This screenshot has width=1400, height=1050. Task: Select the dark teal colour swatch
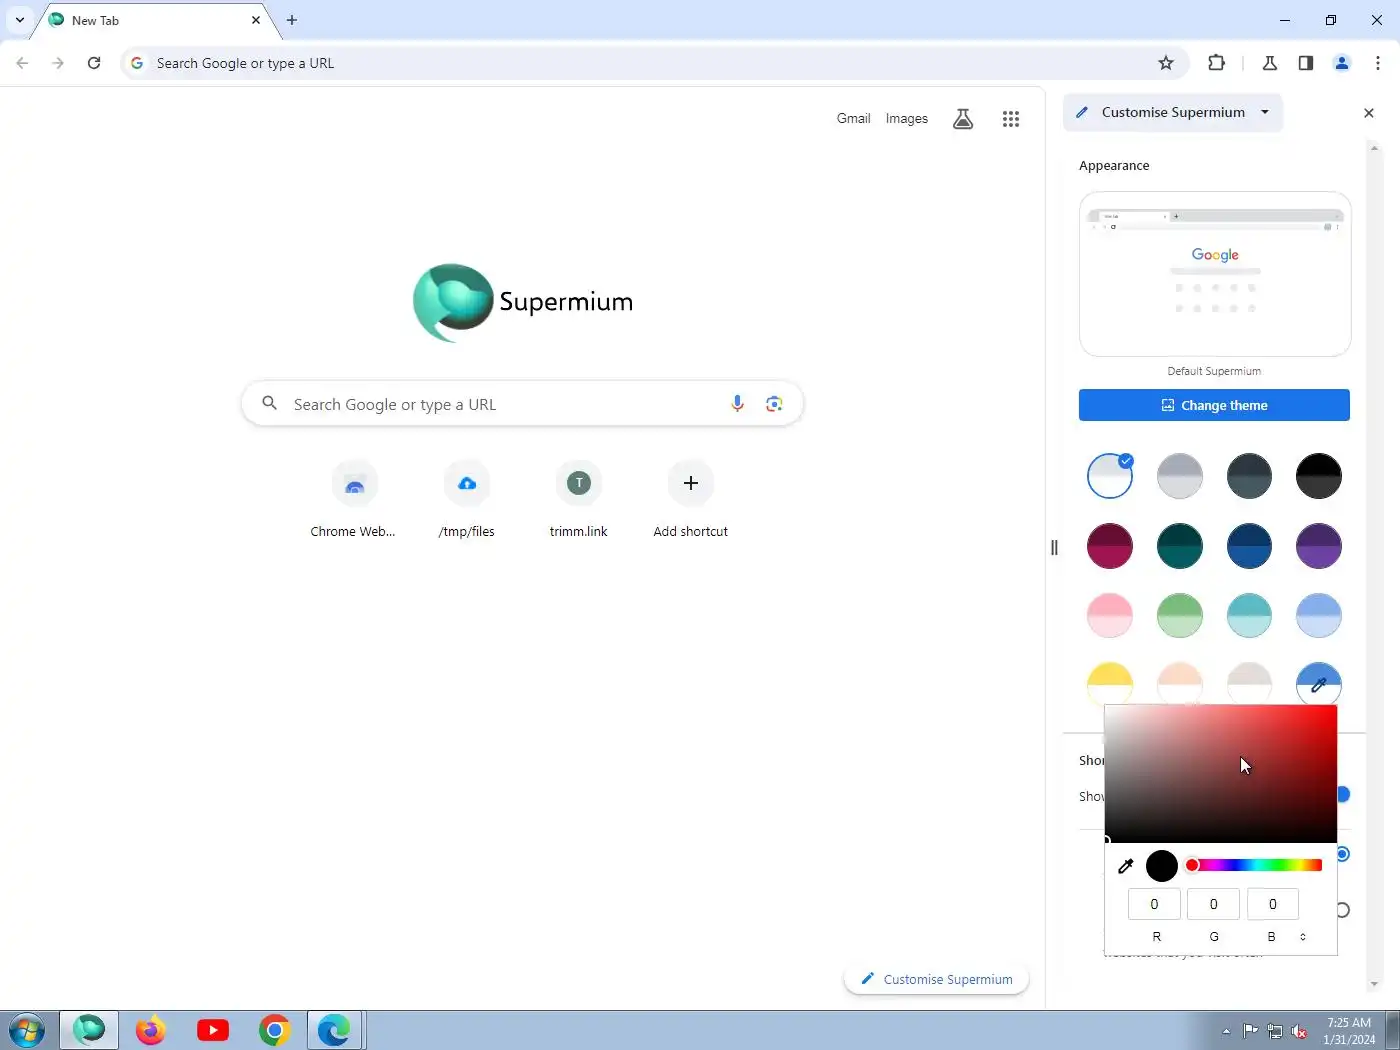pos(1180,546)
